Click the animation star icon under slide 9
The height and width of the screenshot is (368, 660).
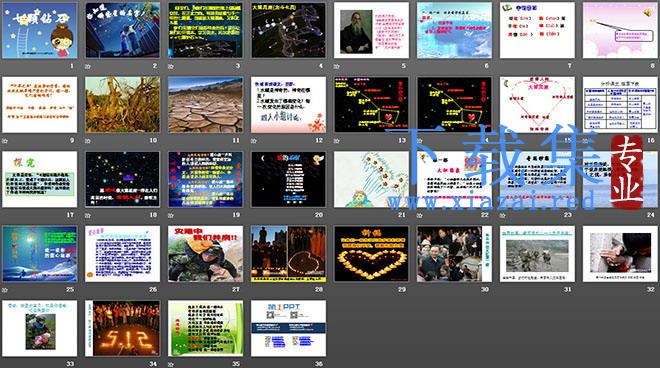click(x=5, y=141)
